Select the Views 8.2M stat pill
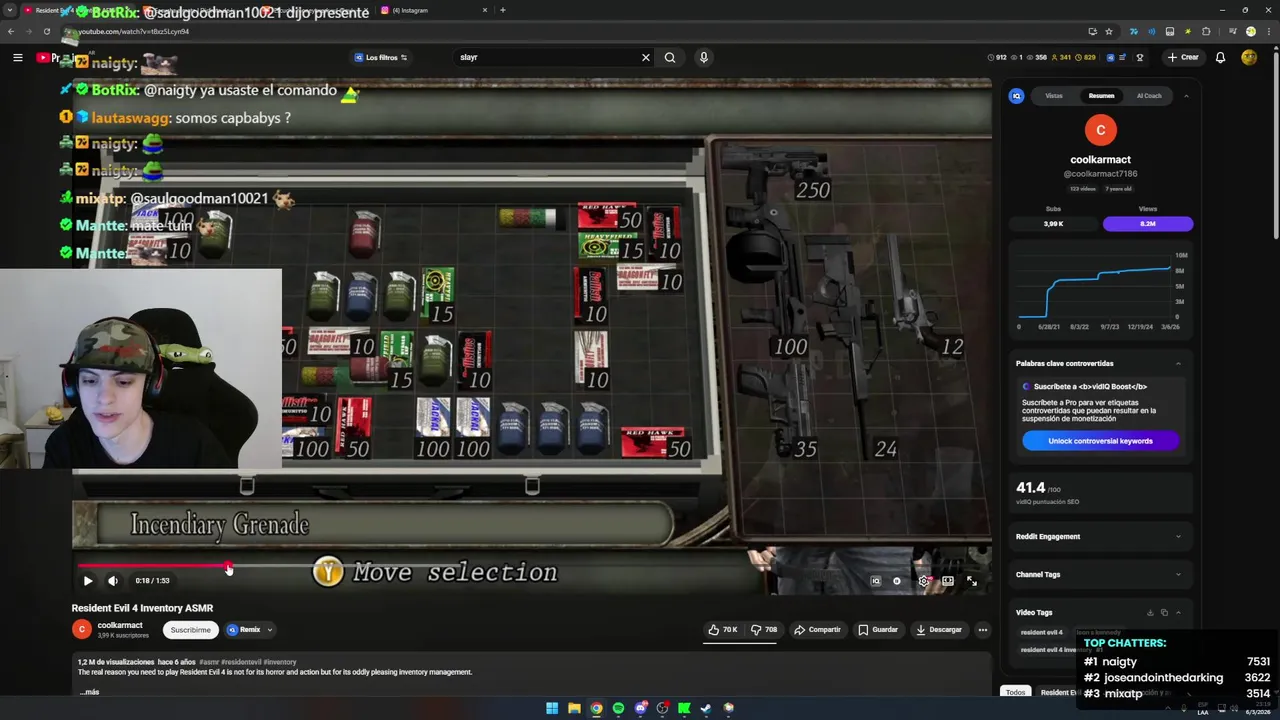The height and width of the screenshot is (720, 1280). click(x=1148, y=224)
